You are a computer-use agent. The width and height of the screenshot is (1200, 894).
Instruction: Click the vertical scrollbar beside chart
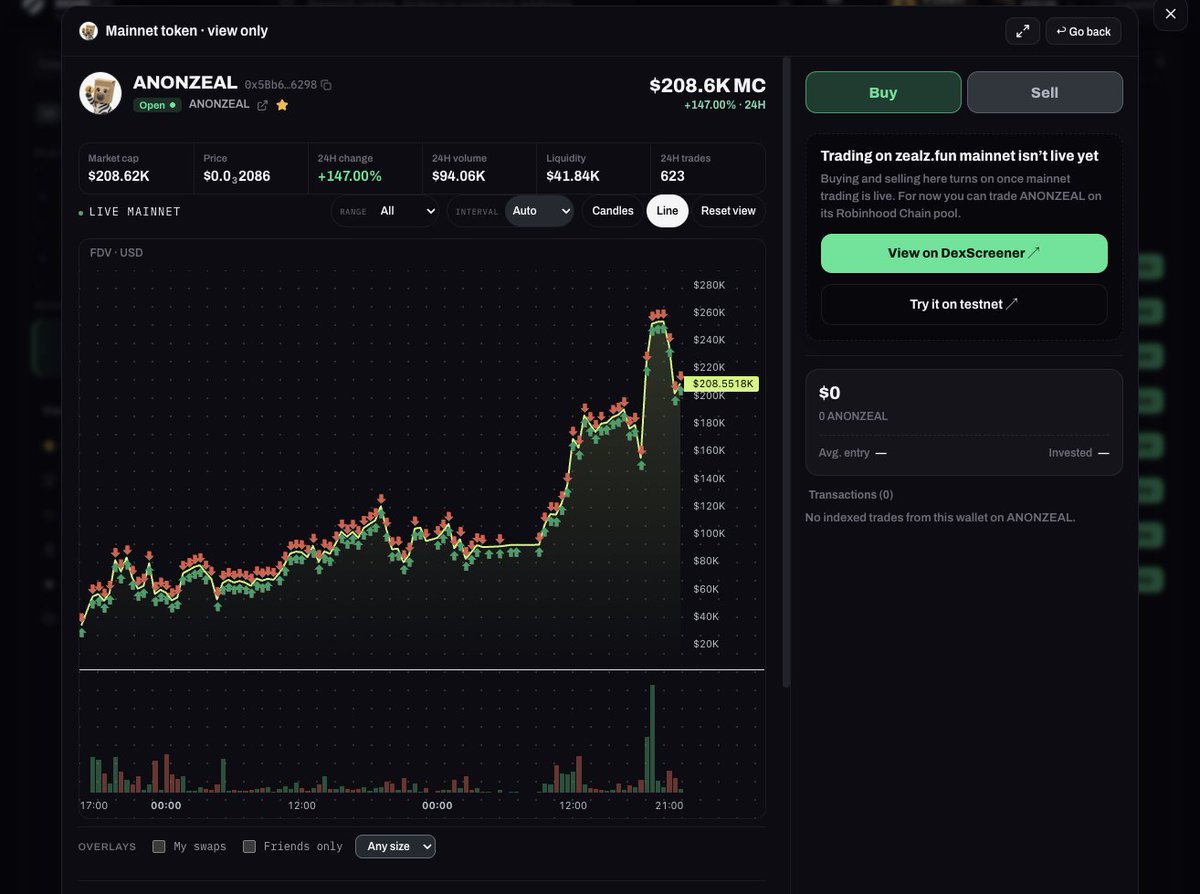(x=786, y=372)
